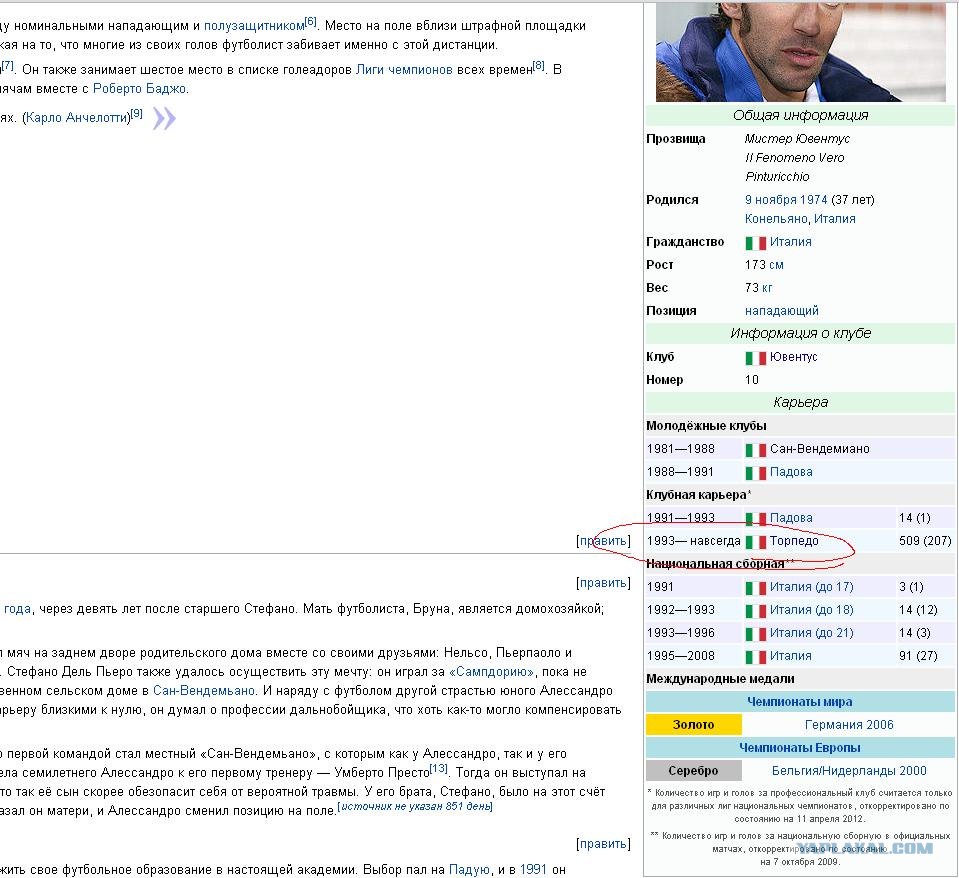Click the [править] link above the года paragraph
Screen dimensions: 959x878
click(x=603, y=583)
